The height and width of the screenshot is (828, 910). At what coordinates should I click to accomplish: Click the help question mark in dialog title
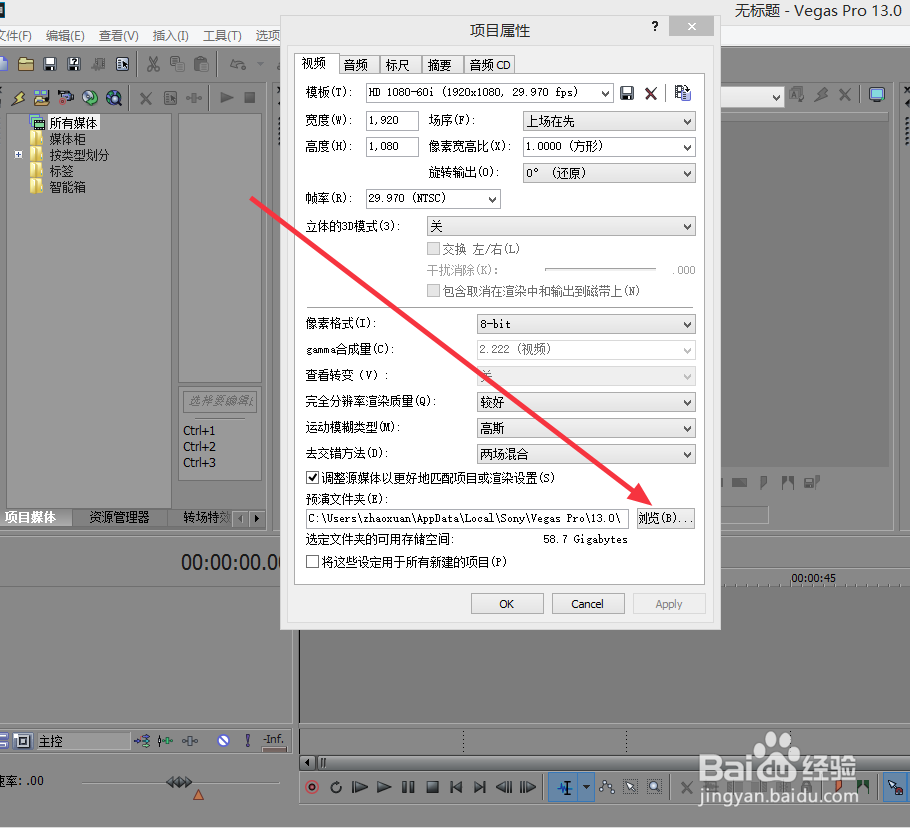(x=655, y=26)
